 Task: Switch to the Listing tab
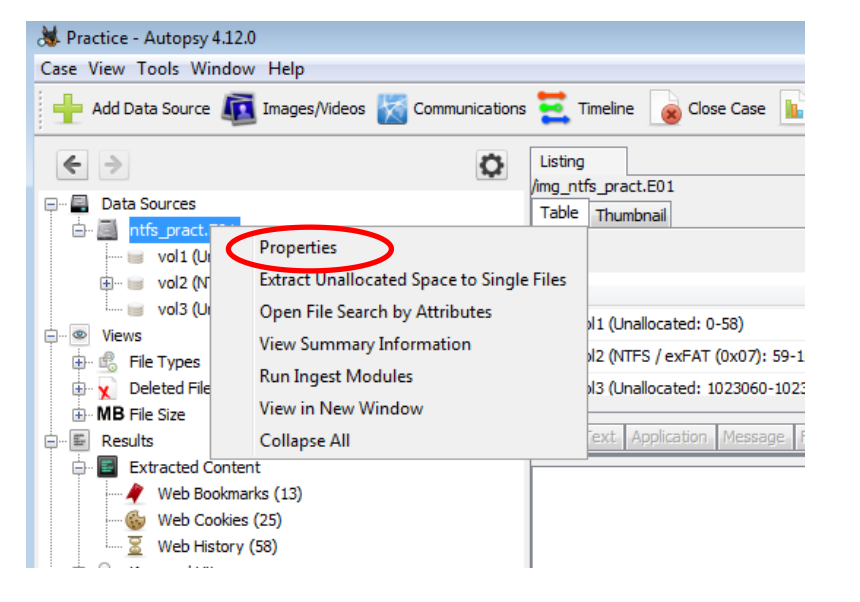coord(579,162)
